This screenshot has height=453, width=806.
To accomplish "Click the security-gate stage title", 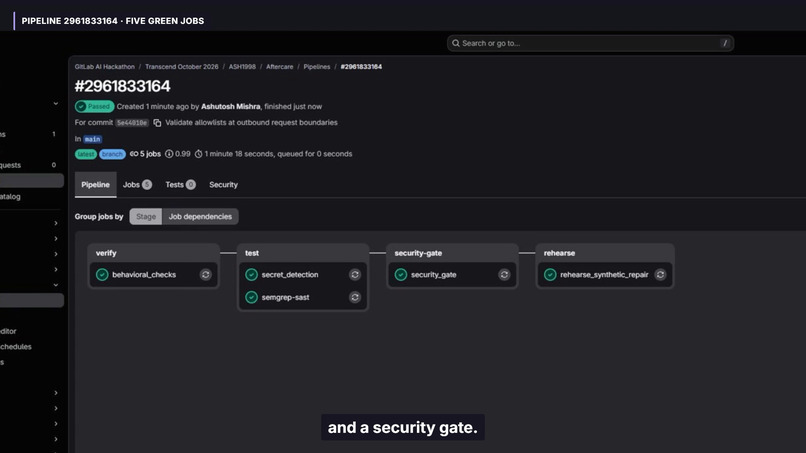I will 418,253.
